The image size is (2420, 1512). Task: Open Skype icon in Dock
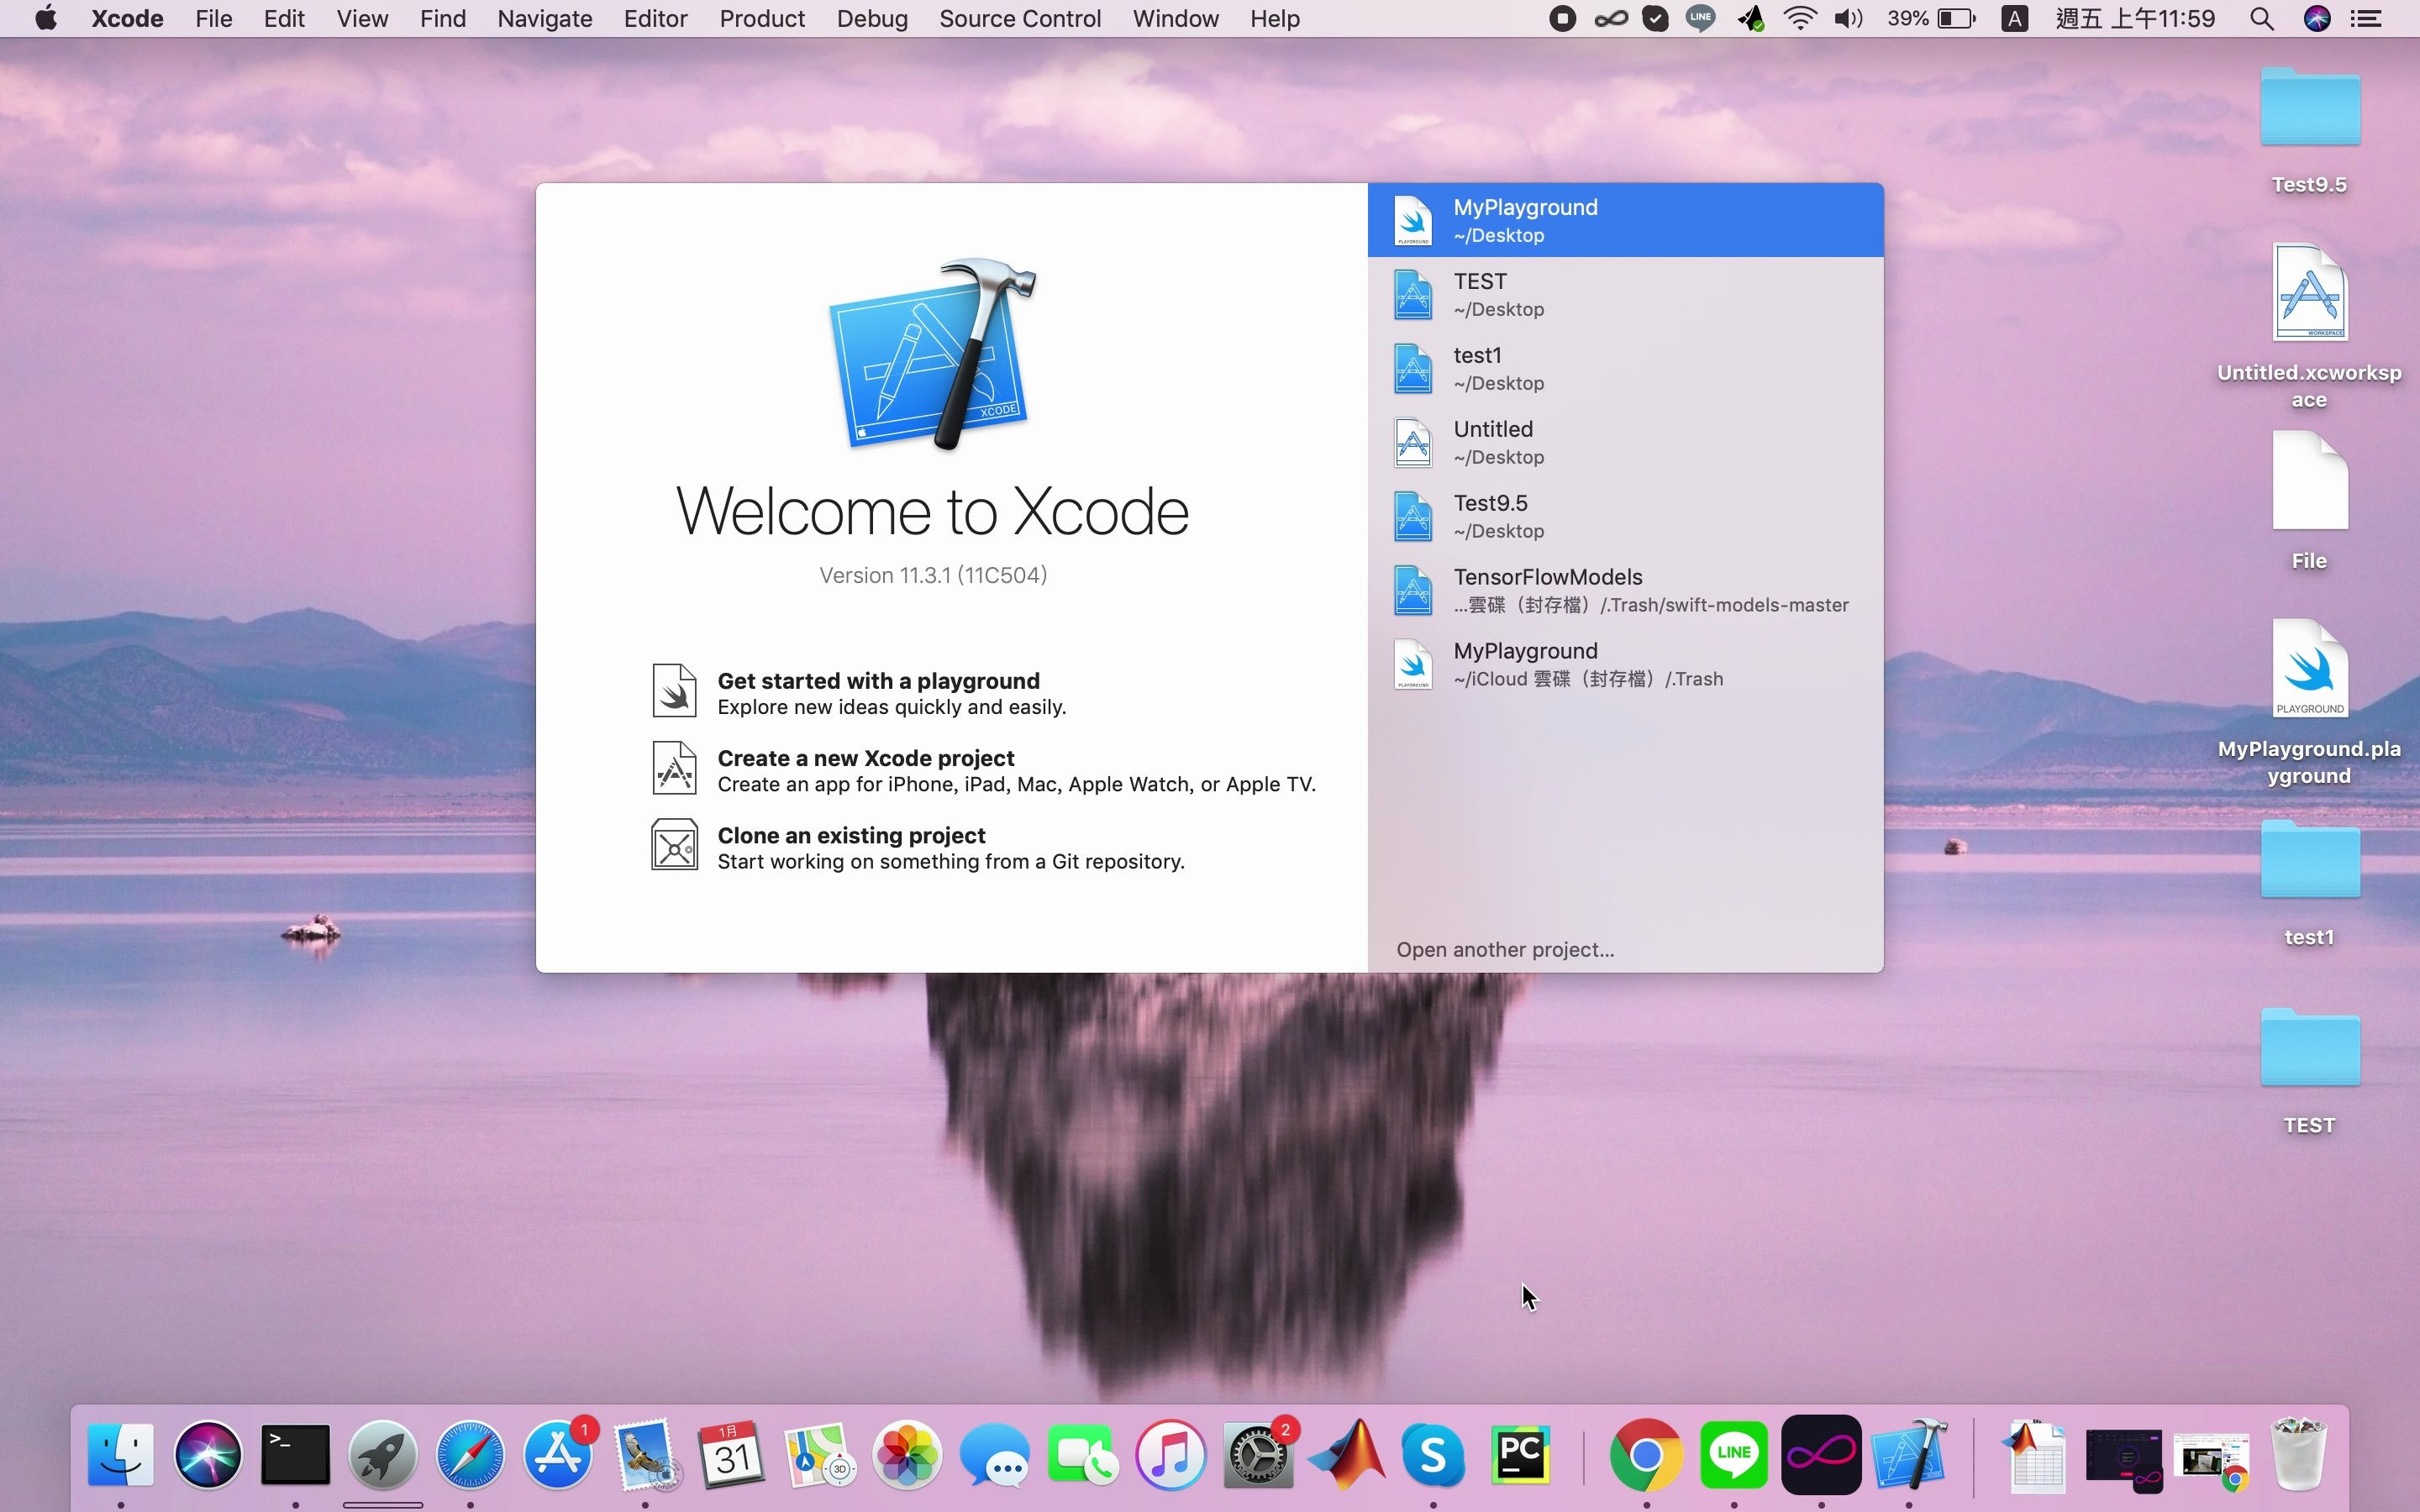[x=1433, y=1454]
